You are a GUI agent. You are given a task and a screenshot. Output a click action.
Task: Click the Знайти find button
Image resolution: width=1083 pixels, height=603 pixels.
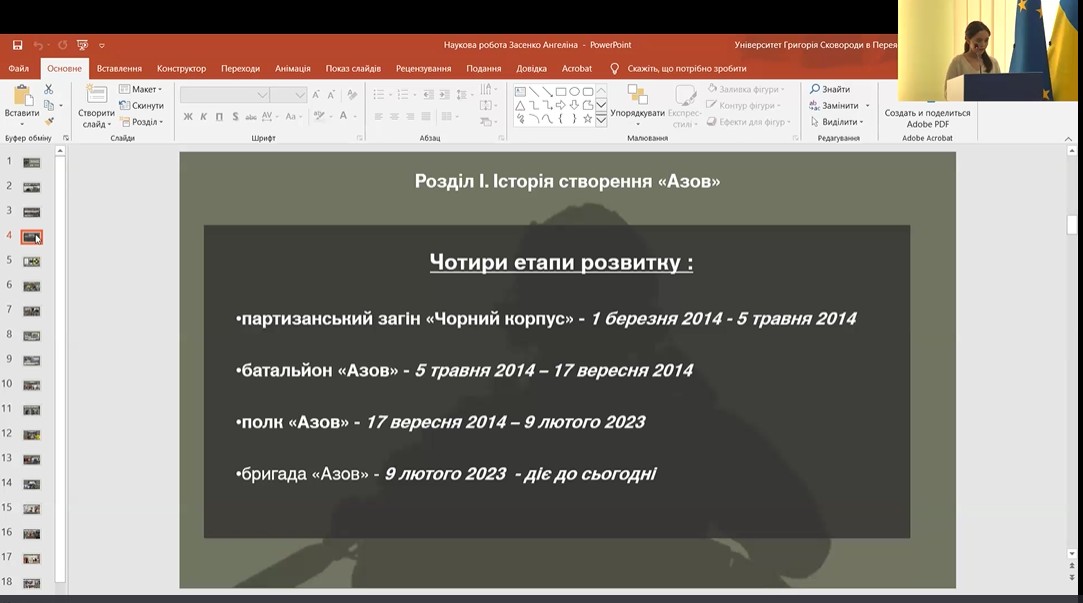(x=830, y=89)
